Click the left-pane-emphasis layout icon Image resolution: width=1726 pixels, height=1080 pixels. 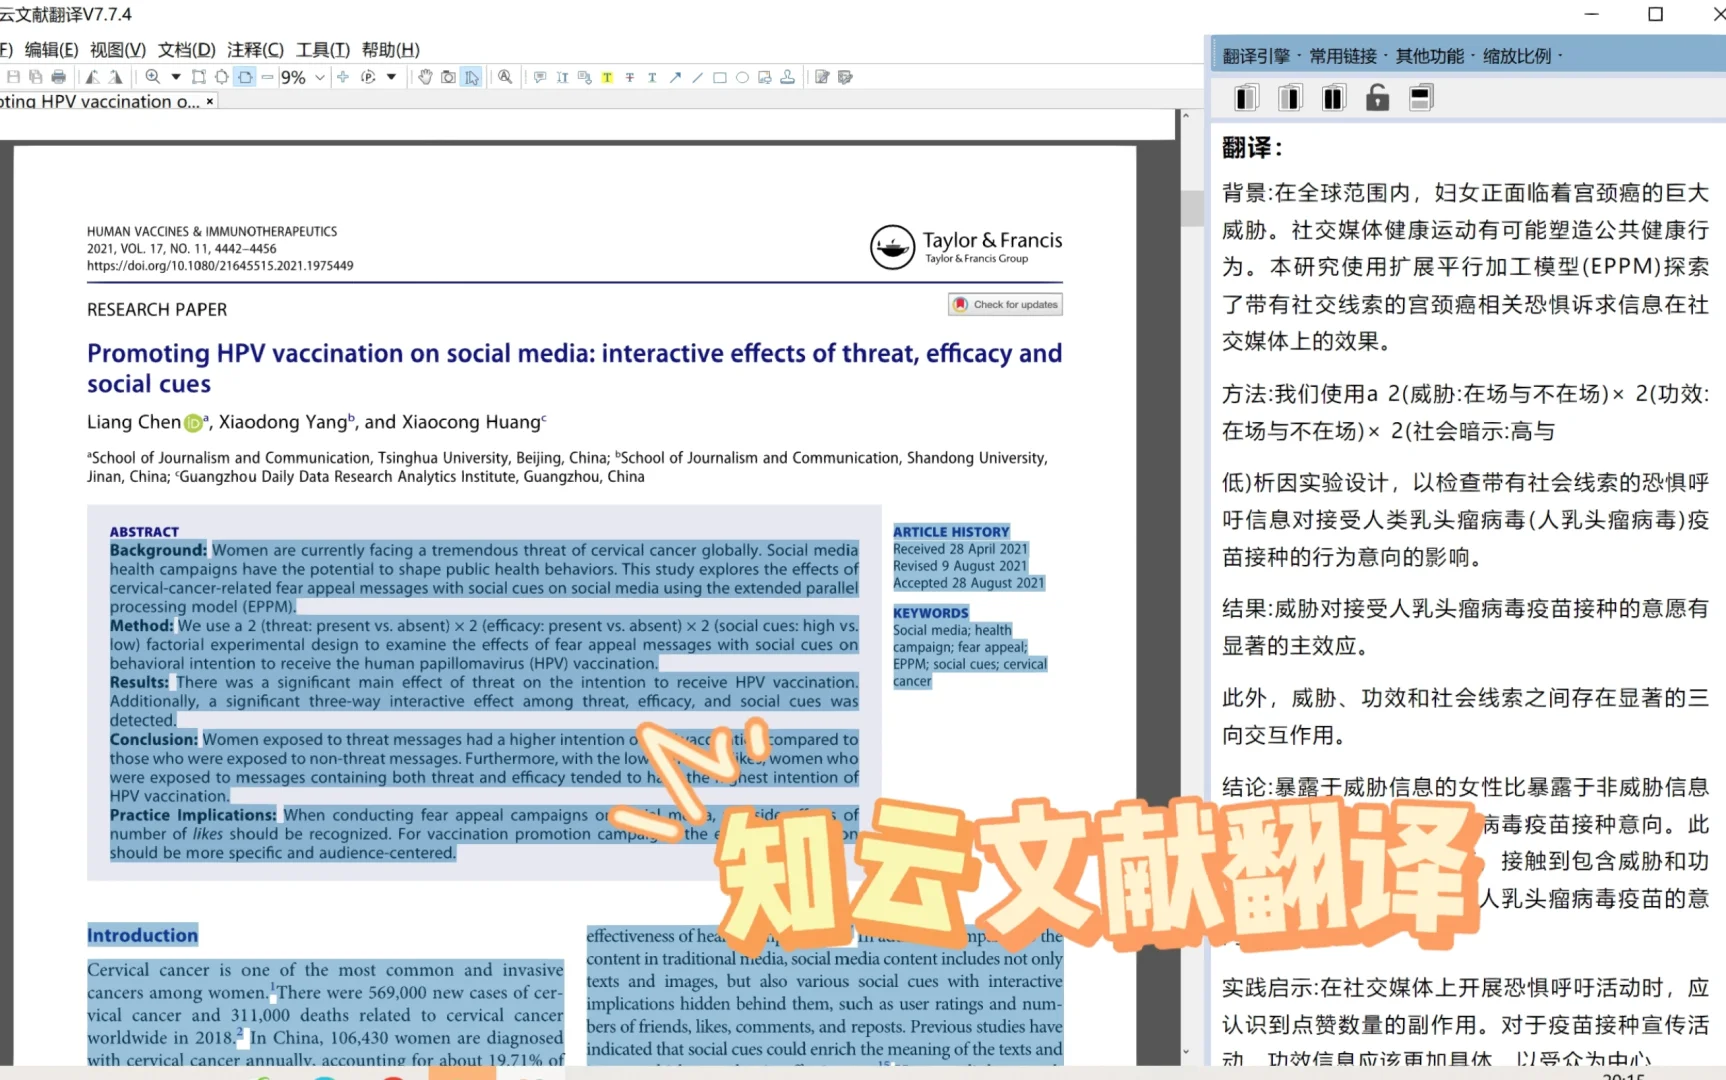(x=1246, y=98)
